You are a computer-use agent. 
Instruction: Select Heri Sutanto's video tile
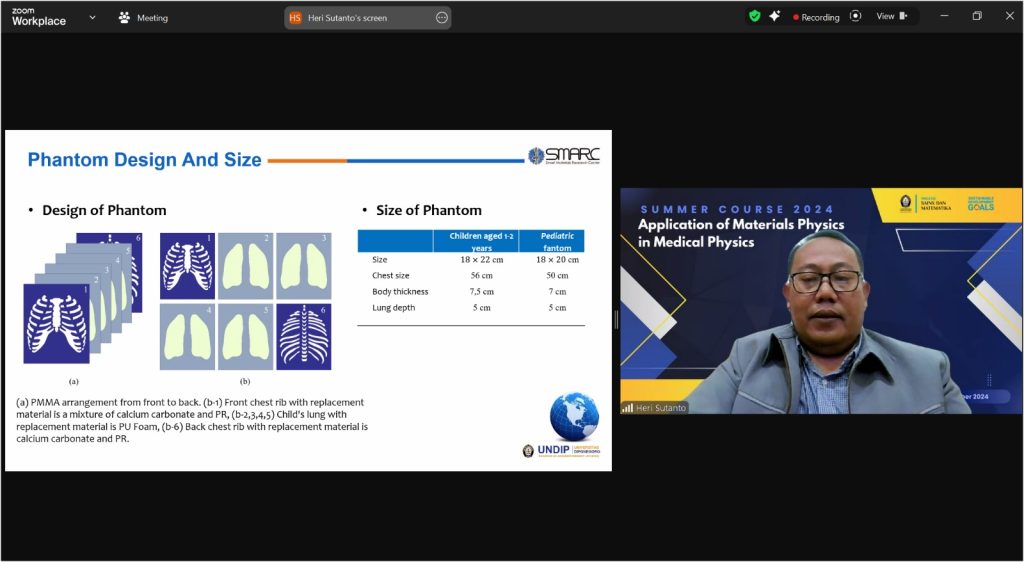tap(820, 300)
